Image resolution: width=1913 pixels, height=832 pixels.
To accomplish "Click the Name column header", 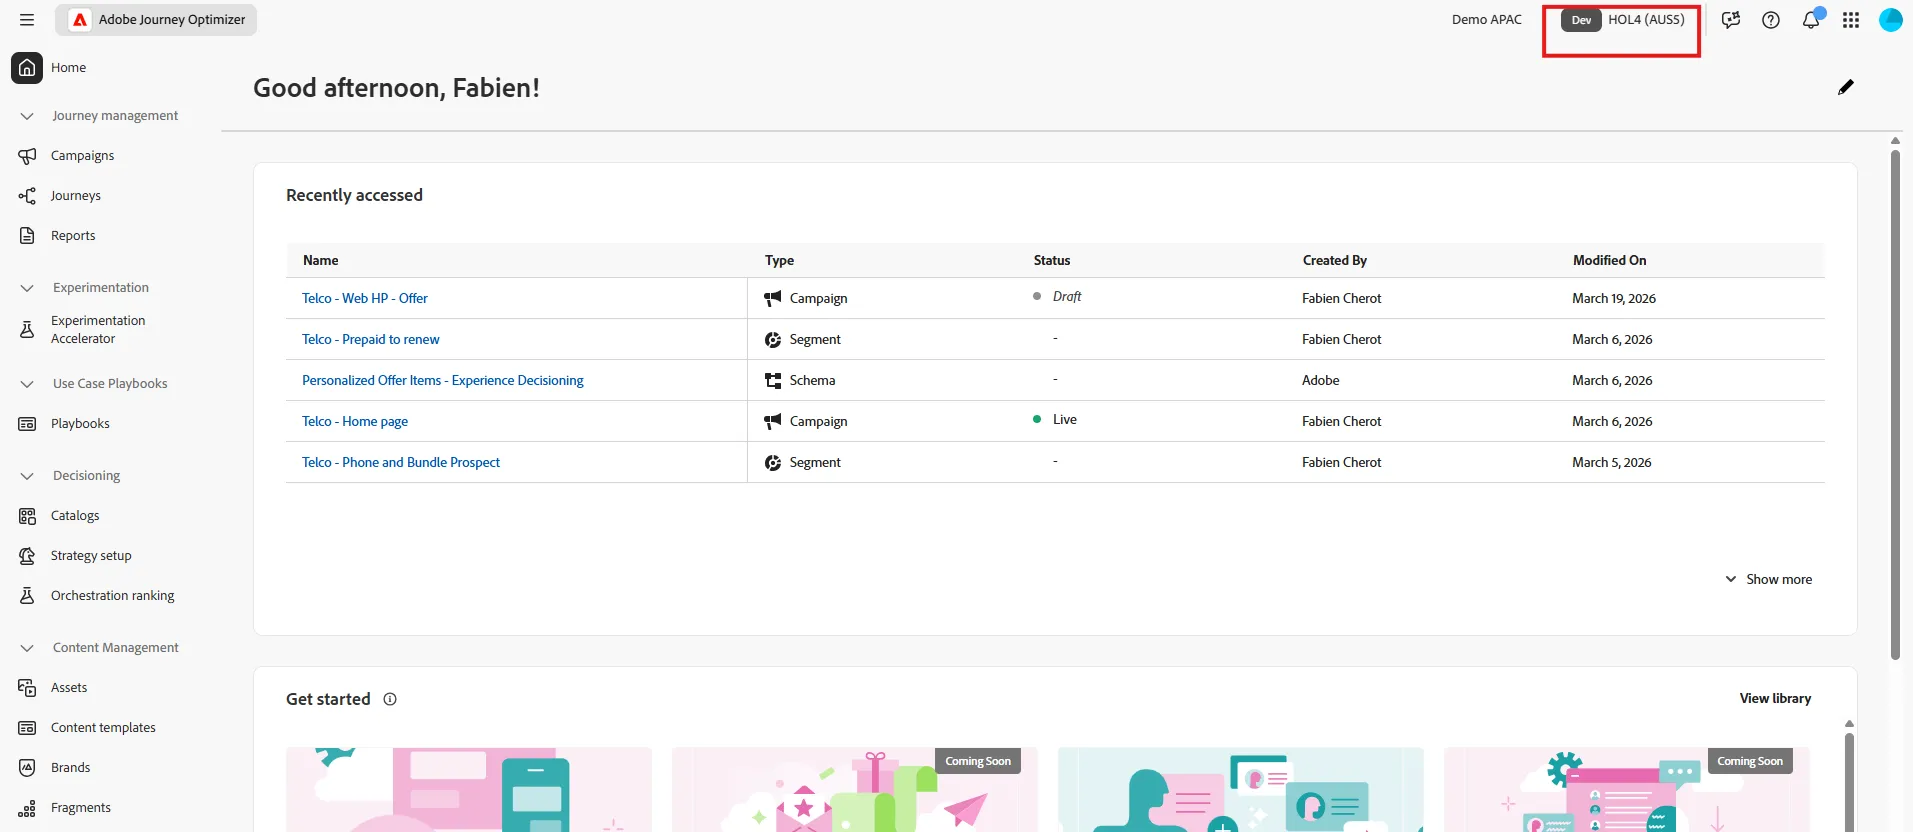I will coord(321,260).
